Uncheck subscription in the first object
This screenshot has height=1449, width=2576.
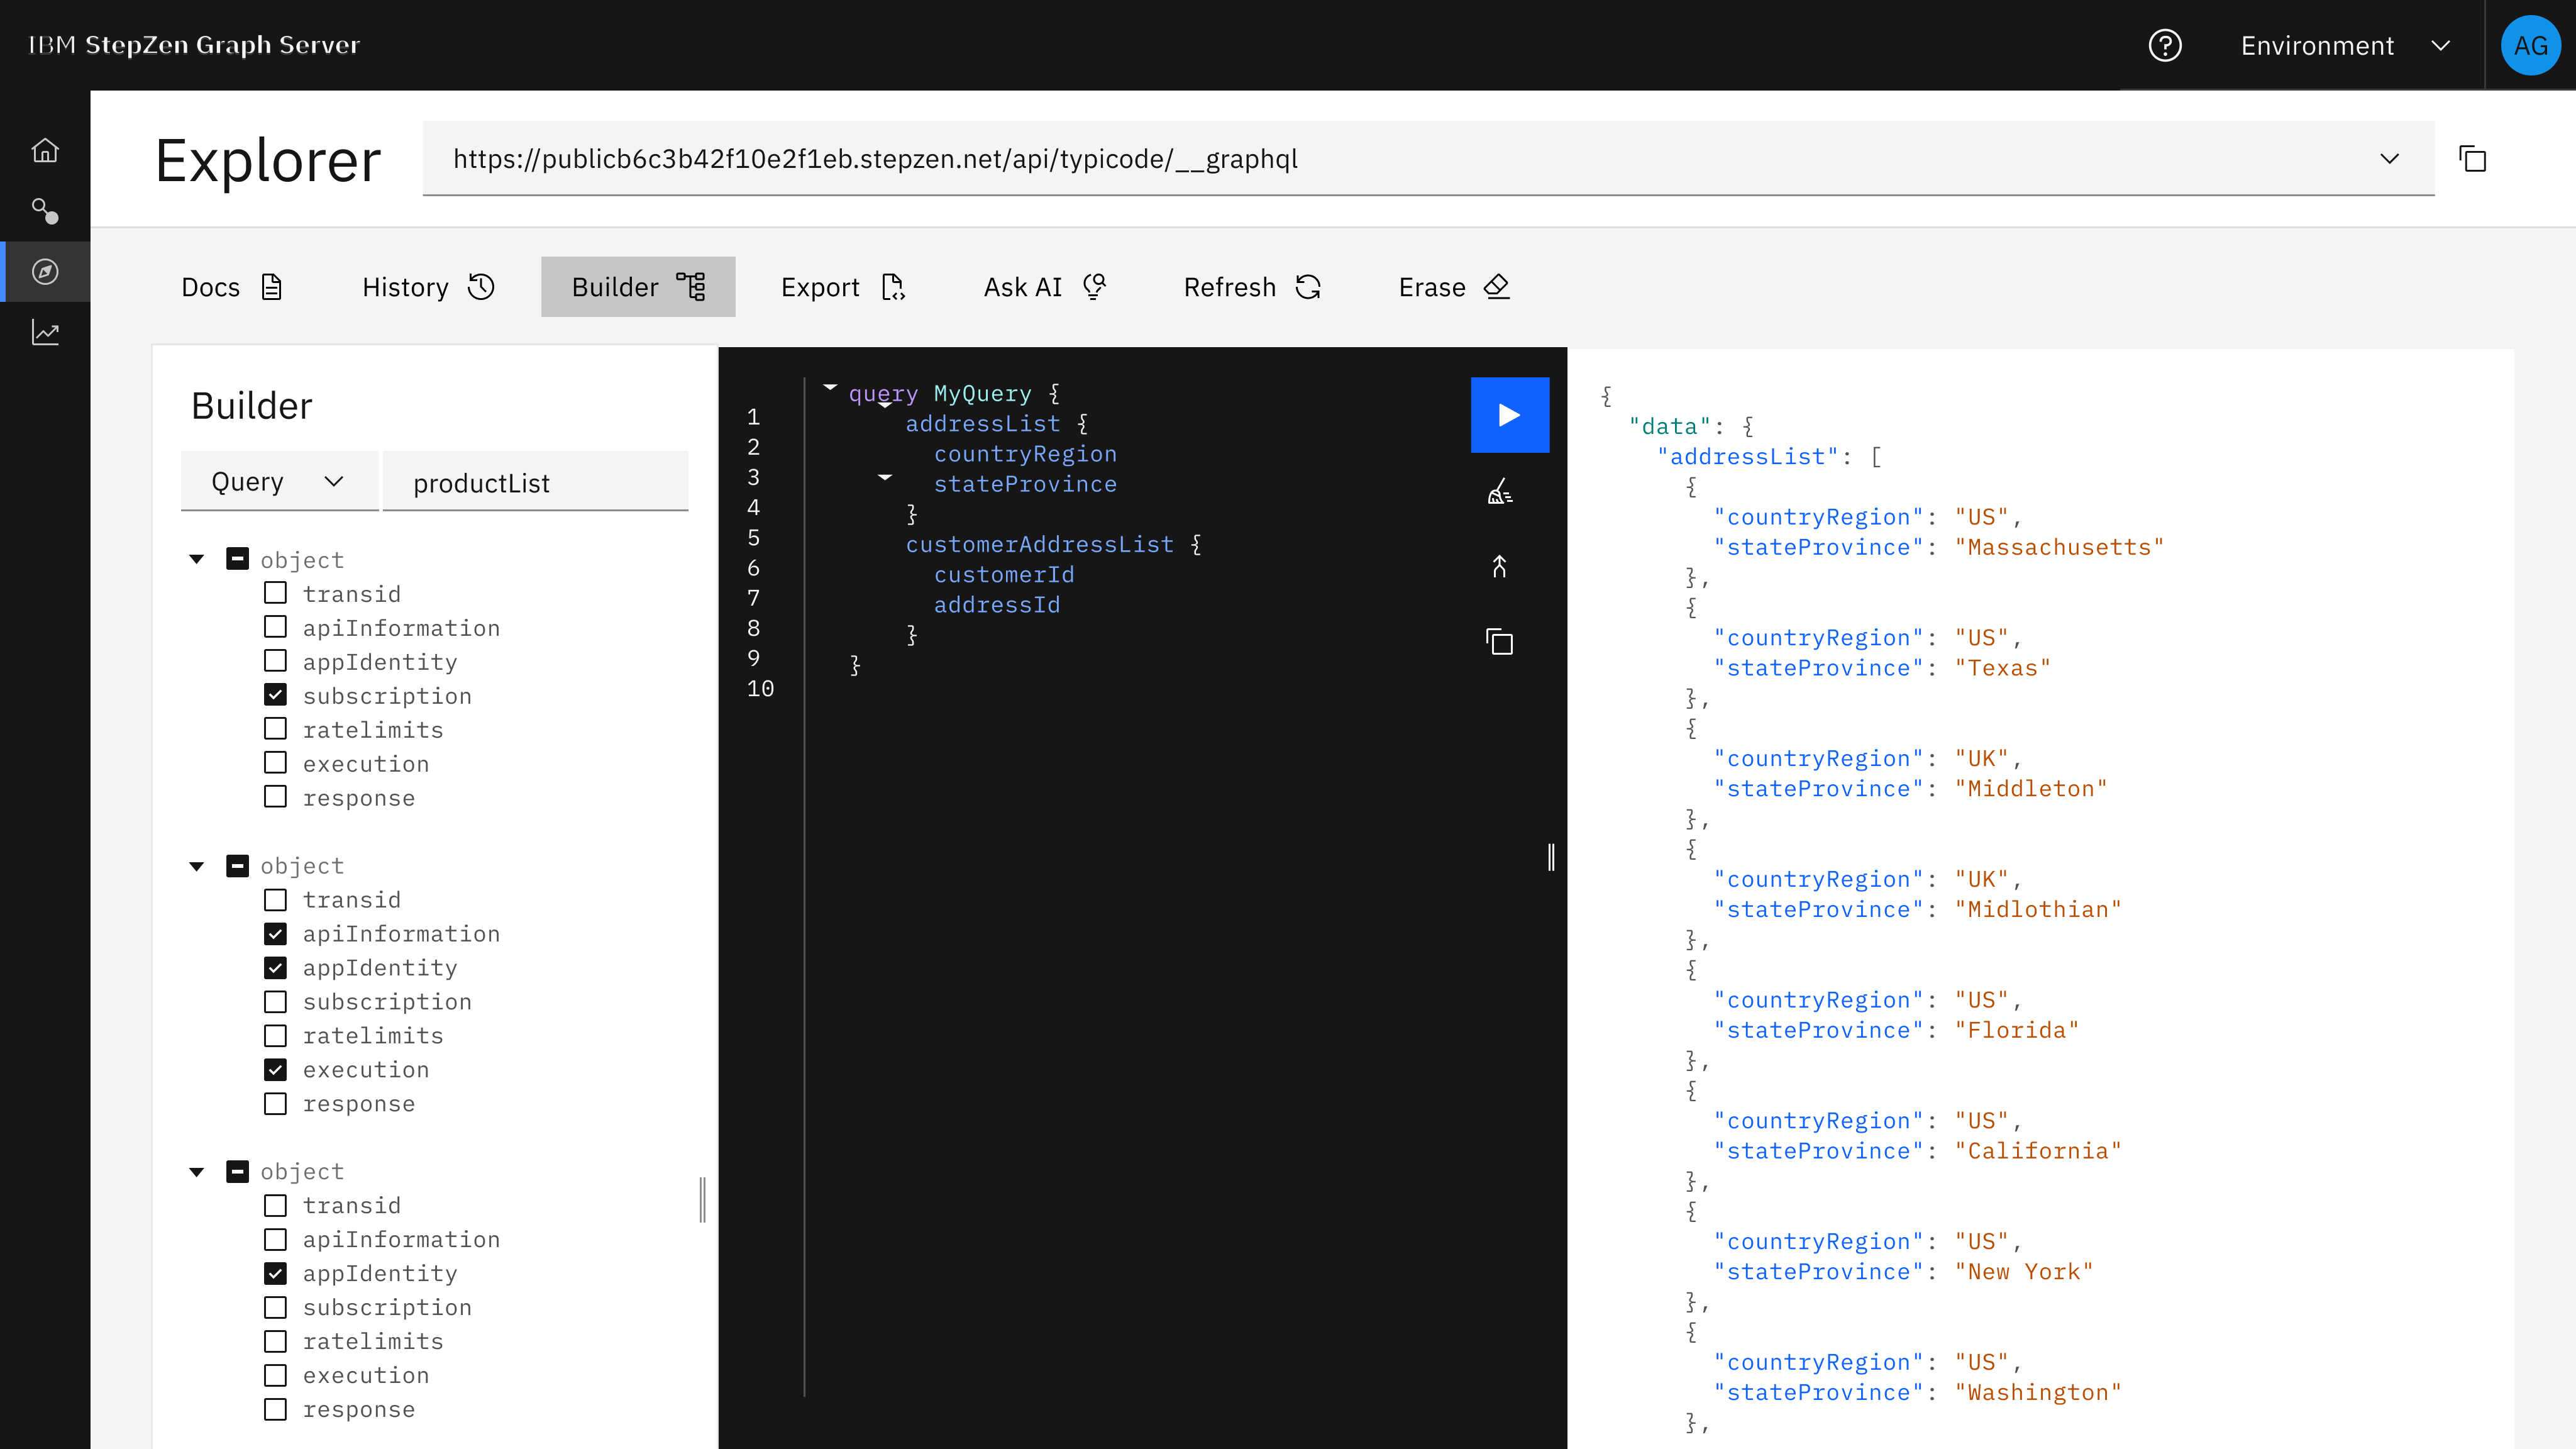pos(276,695)
